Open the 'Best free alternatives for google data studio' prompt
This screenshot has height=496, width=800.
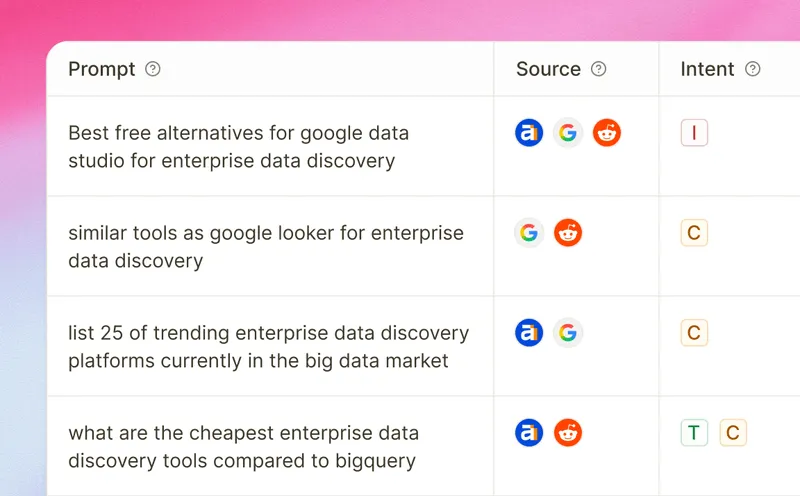pos(238,147)
